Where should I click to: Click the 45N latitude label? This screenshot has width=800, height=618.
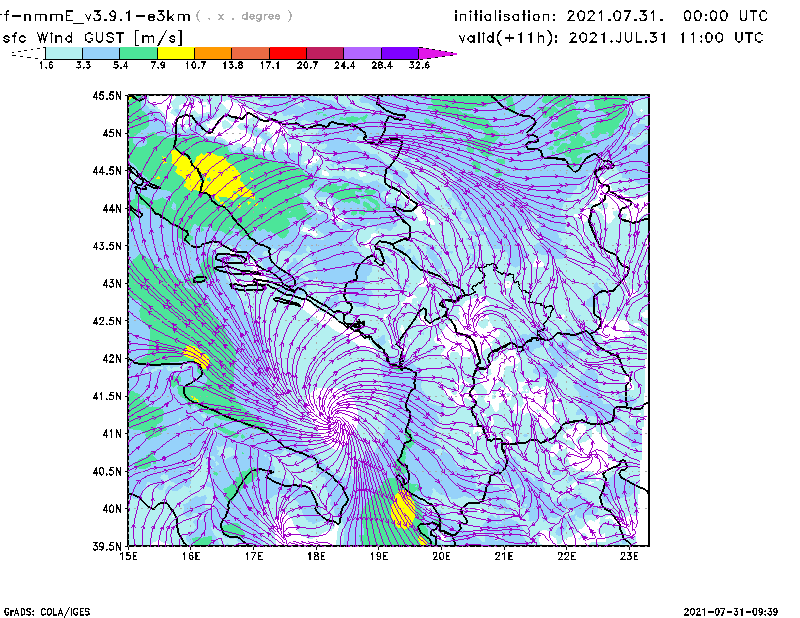click(x=112, y=133)
